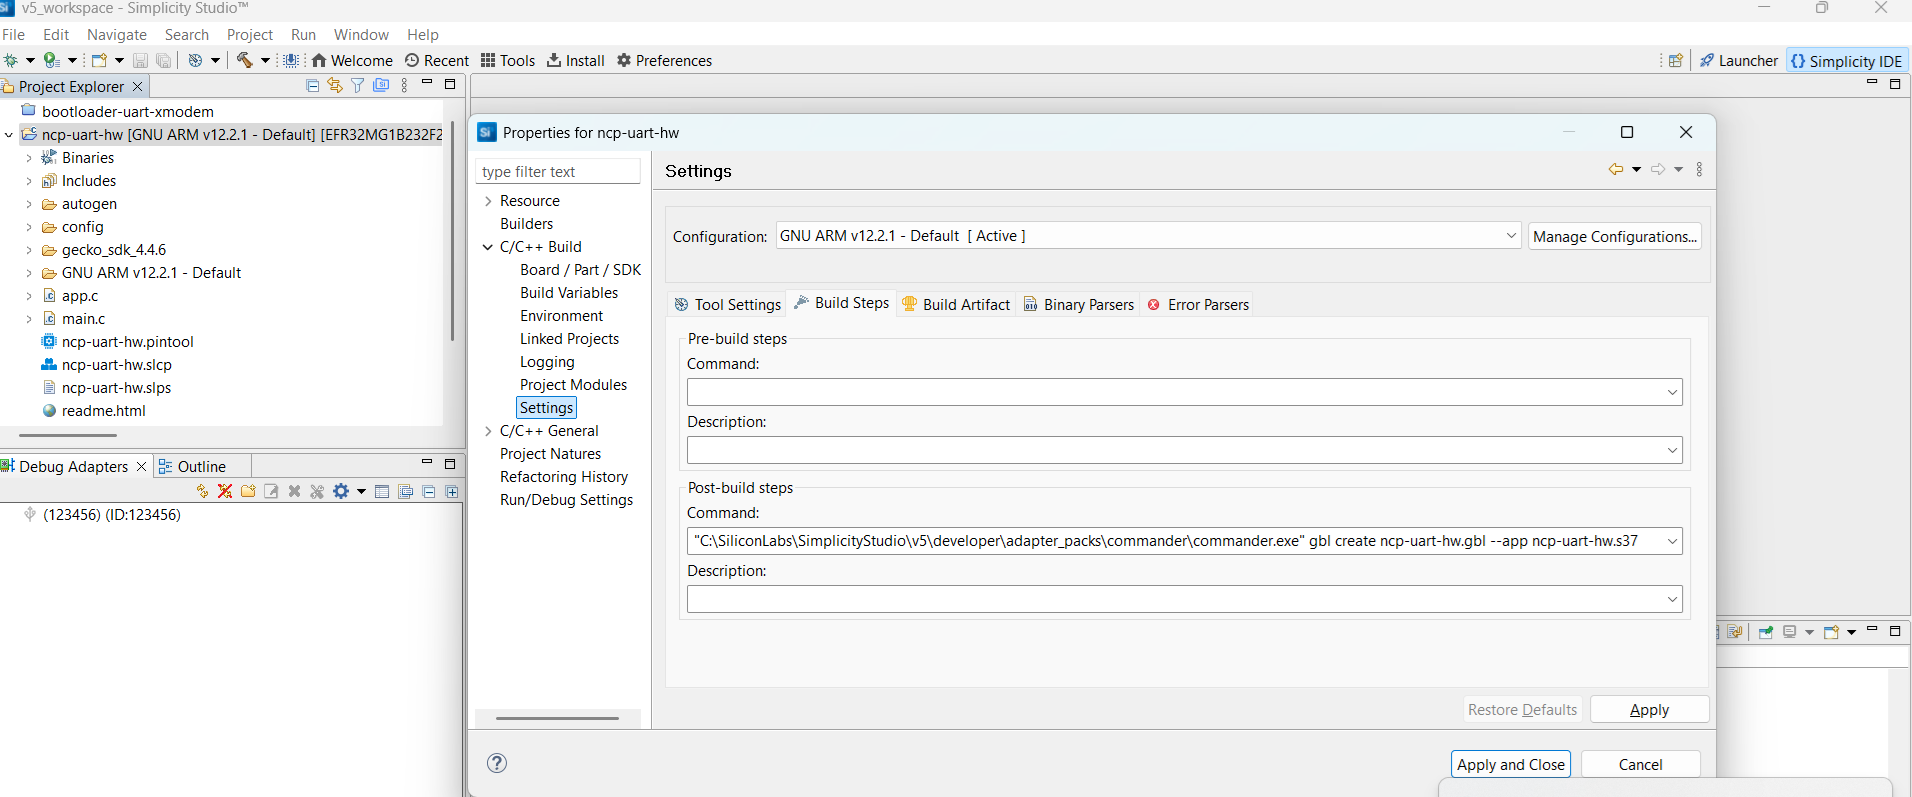Collapse all in Project Explorer toolbar
Screen dimensions: 1912x797
point(312,86)
